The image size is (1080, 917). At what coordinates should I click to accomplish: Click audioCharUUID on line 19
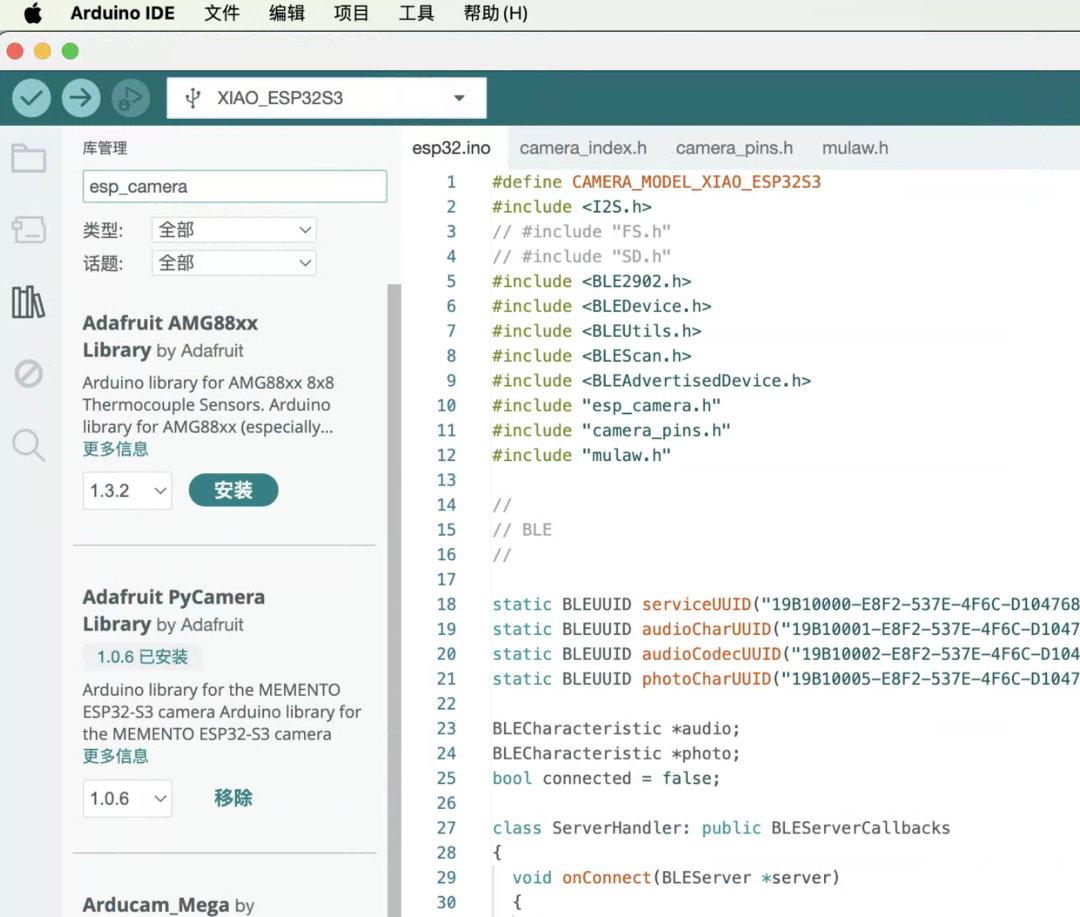706,629
